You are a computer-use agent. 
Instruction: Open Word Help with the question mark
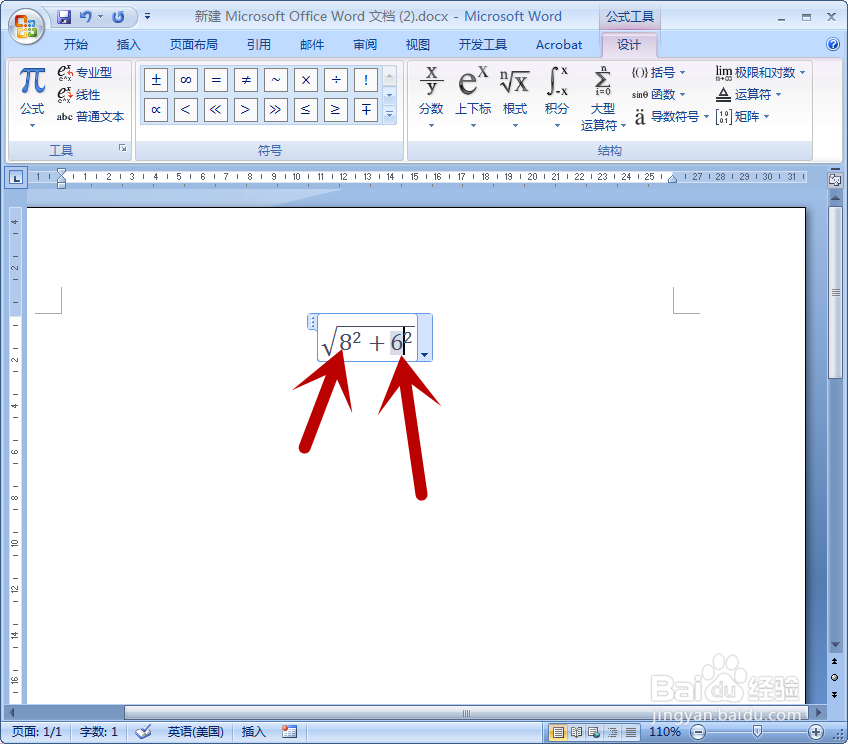pyautogui.click(x=833, y=44)
